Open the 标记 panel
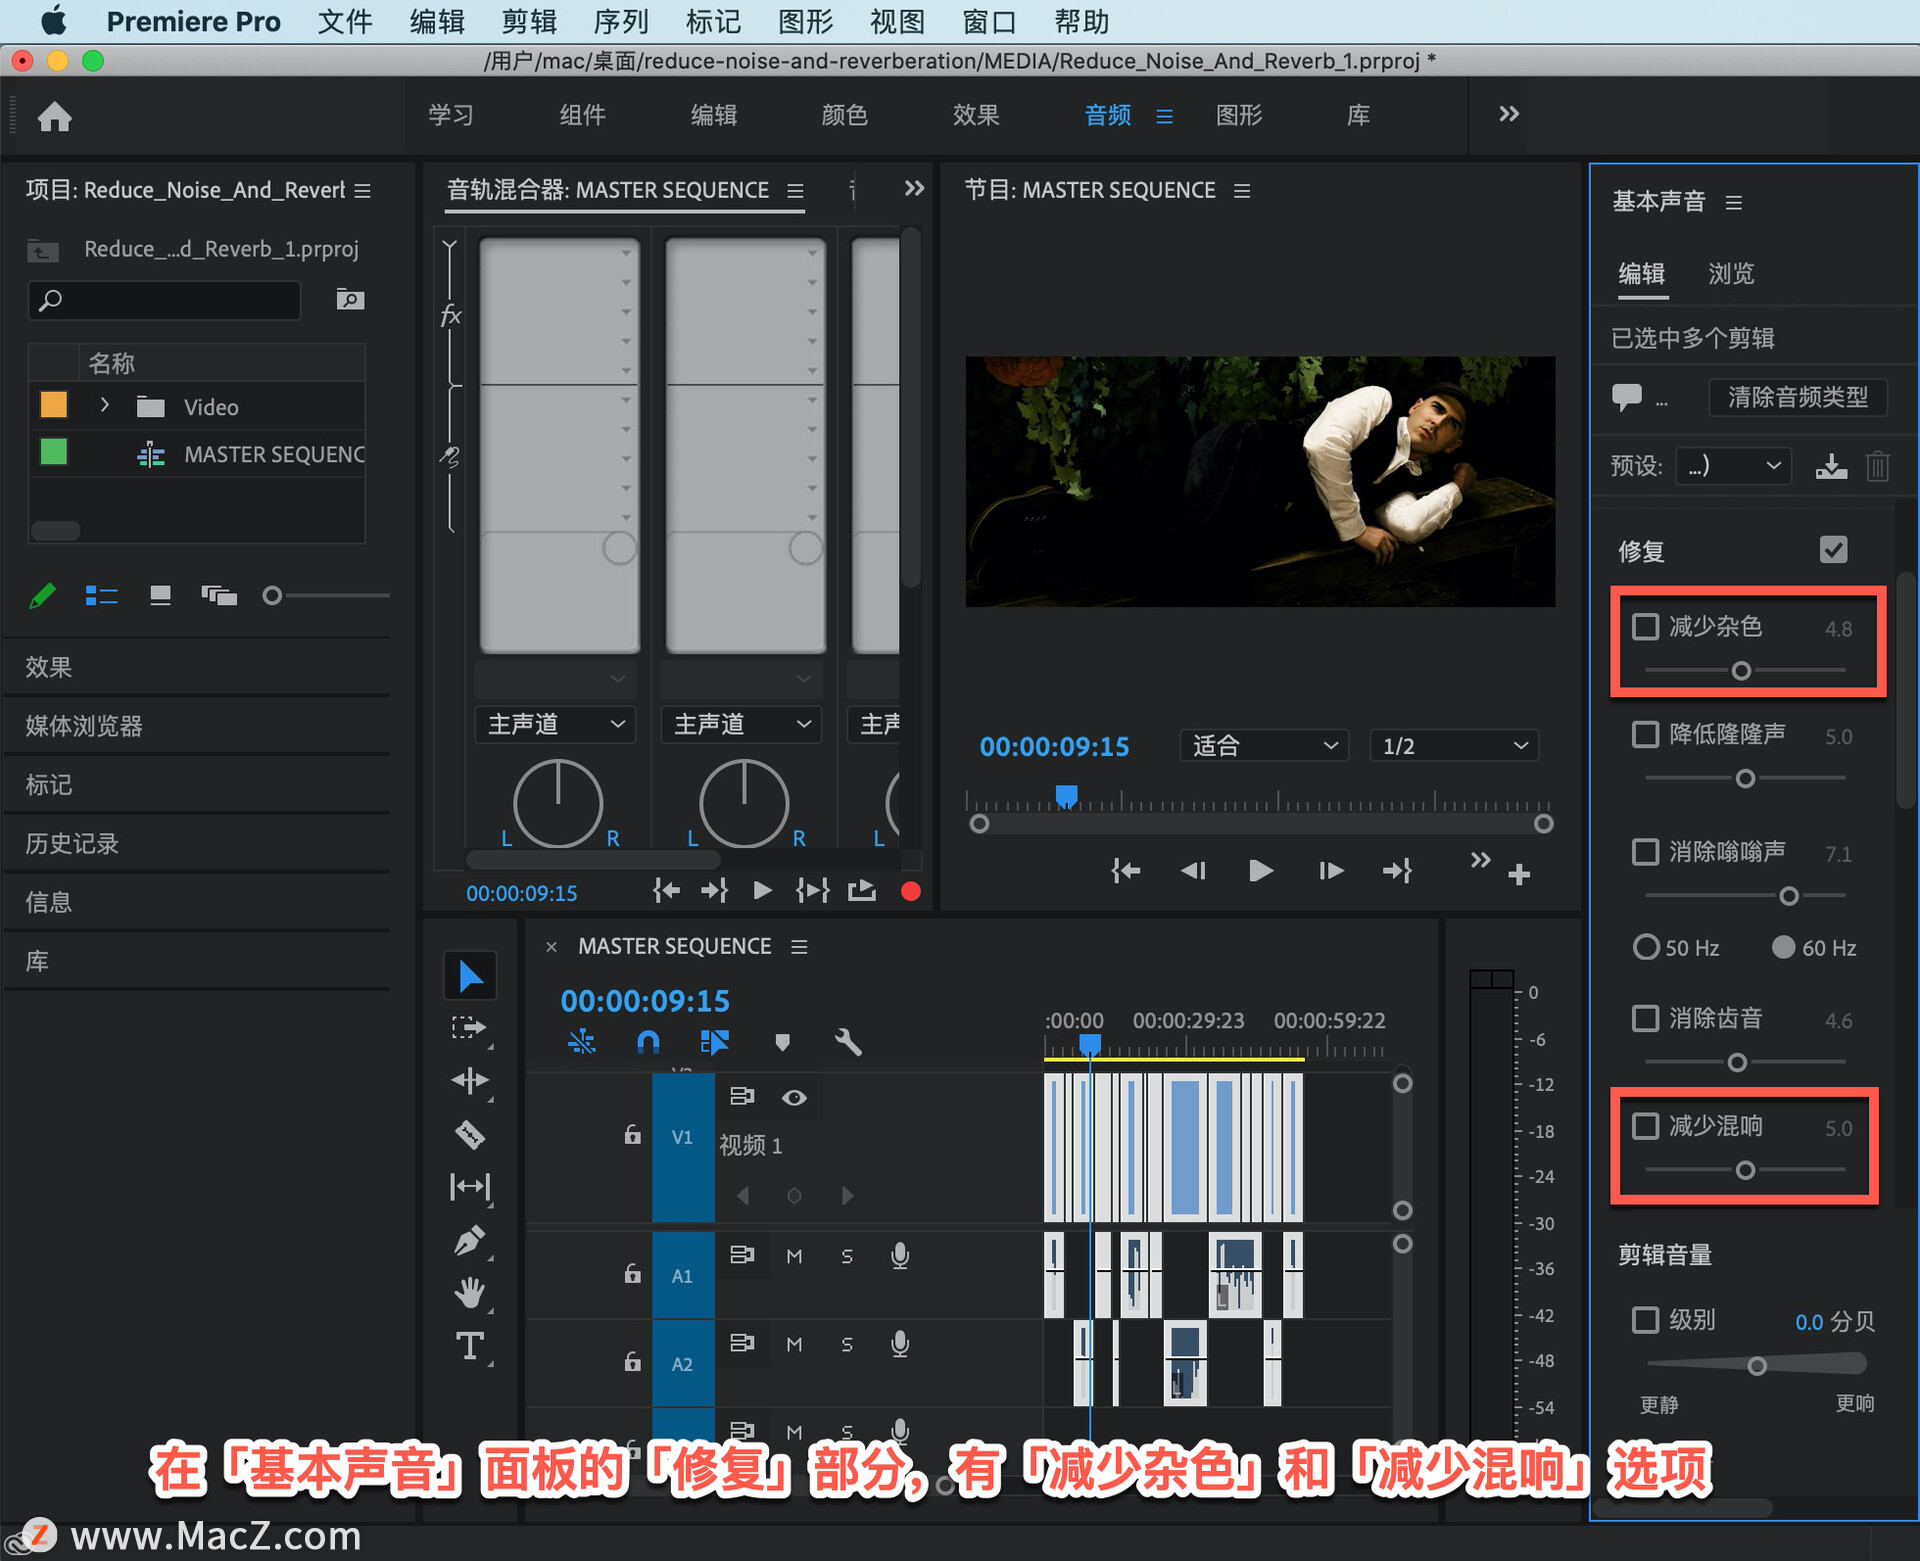The height and width of the screenshot is (1561, 1920). tap(48, 785)
